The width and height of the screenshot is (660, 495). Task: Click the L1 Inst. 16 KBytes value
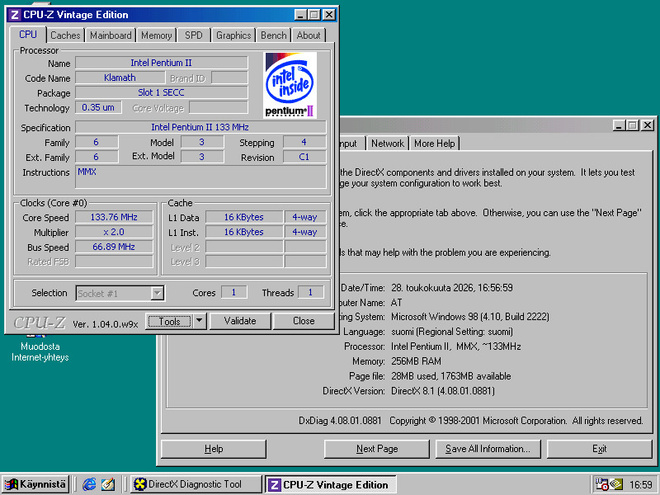pyautogui.click(x=244, y=232)
